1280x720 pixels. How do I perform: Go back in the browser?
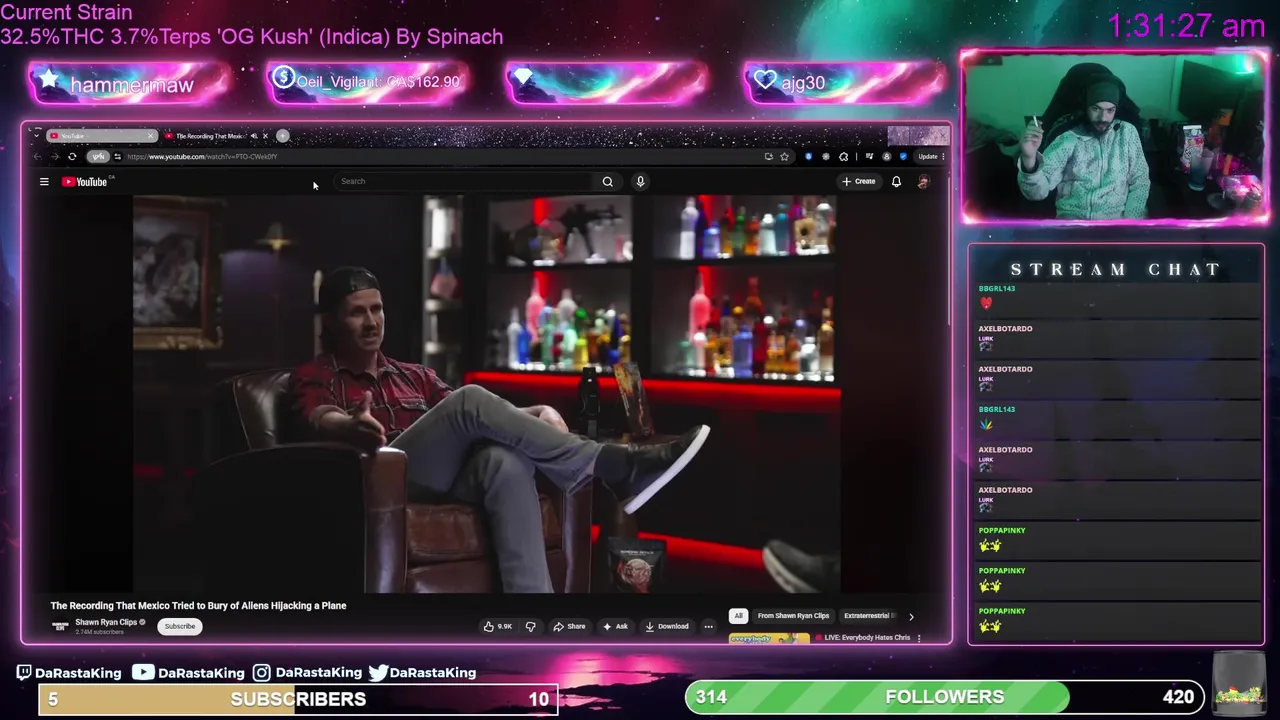coord(37,156)
